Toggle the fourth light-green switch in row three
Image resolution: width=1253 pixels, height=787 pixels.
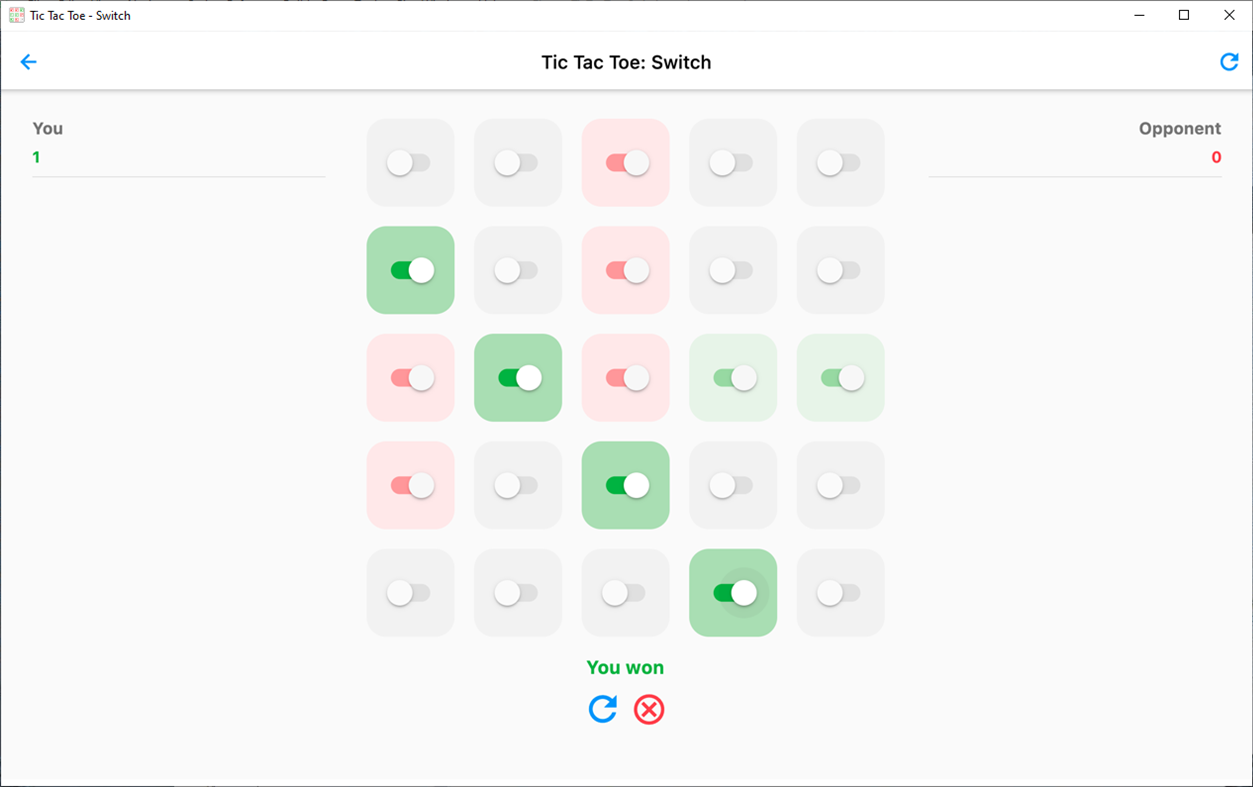733,378
